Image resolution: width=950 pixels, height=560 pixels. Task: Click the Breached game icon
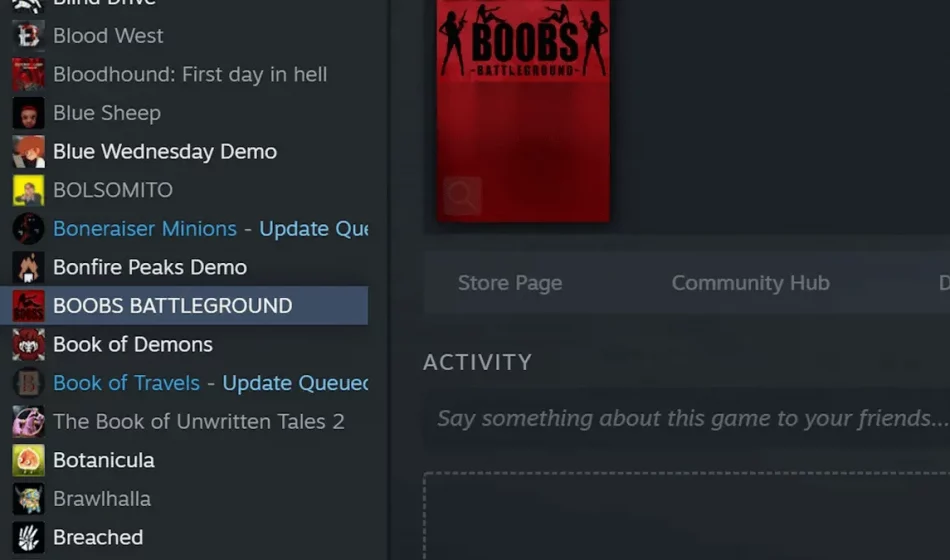[28, 537]
